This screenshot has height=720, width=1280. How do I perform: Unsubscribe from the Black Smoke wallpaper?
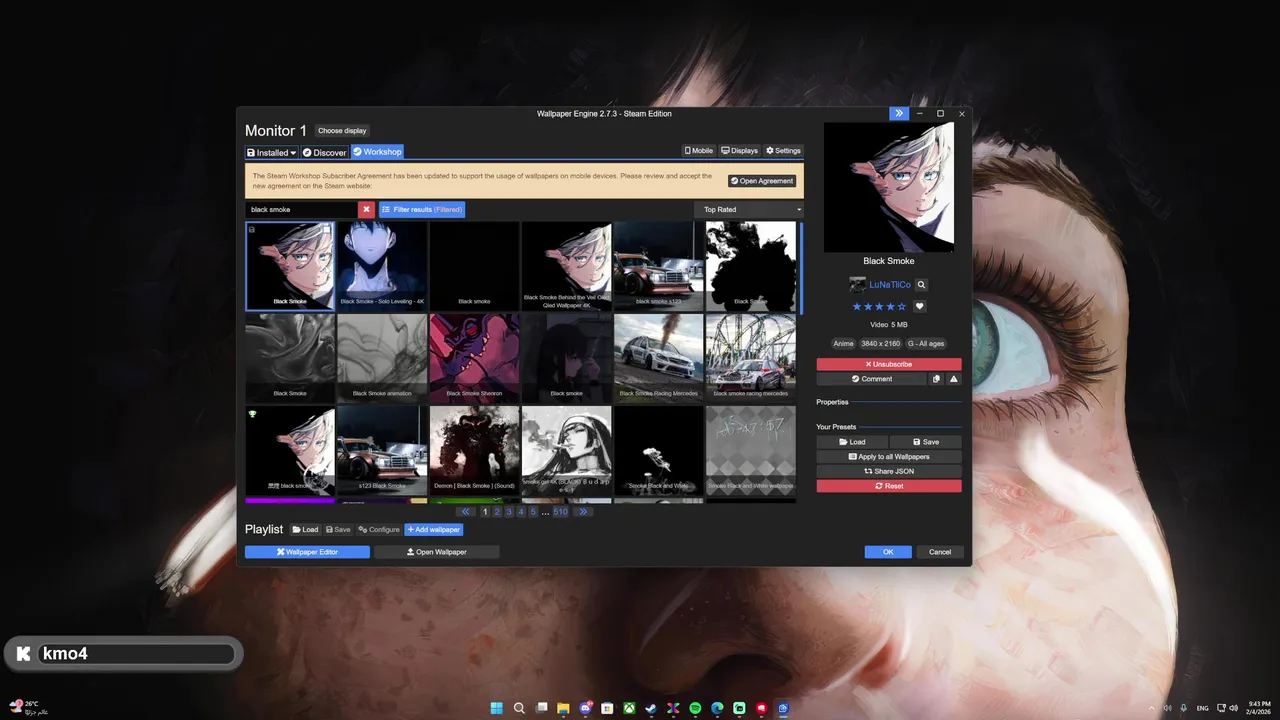(889, 364)
